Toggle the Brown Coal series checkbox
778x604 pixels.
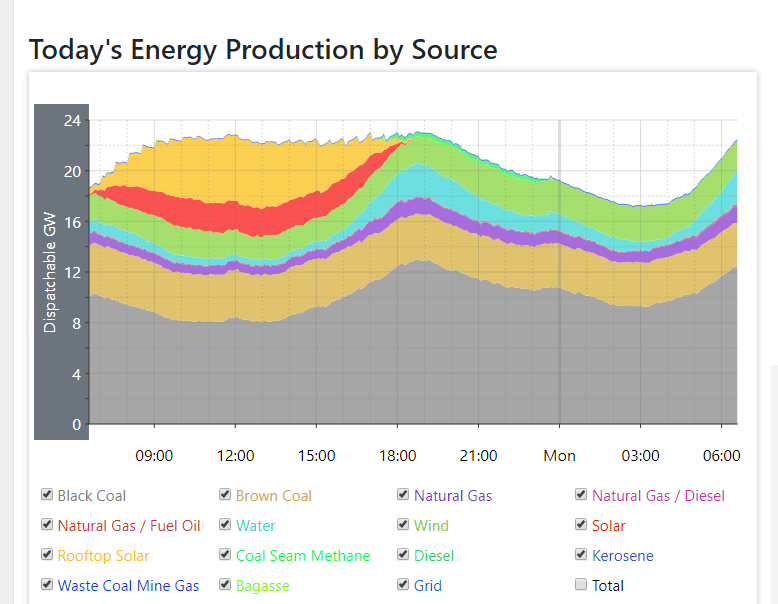(225, 495)
